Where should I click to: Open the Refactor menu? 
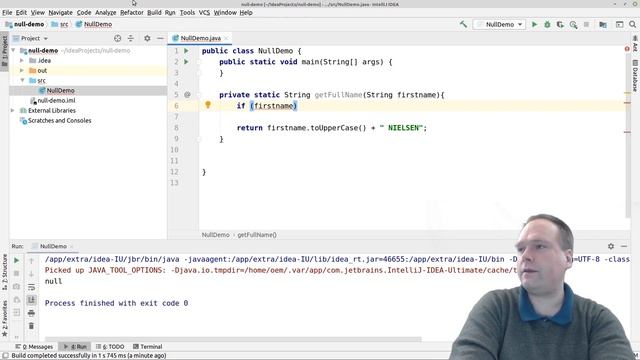[x=131, y=13]
